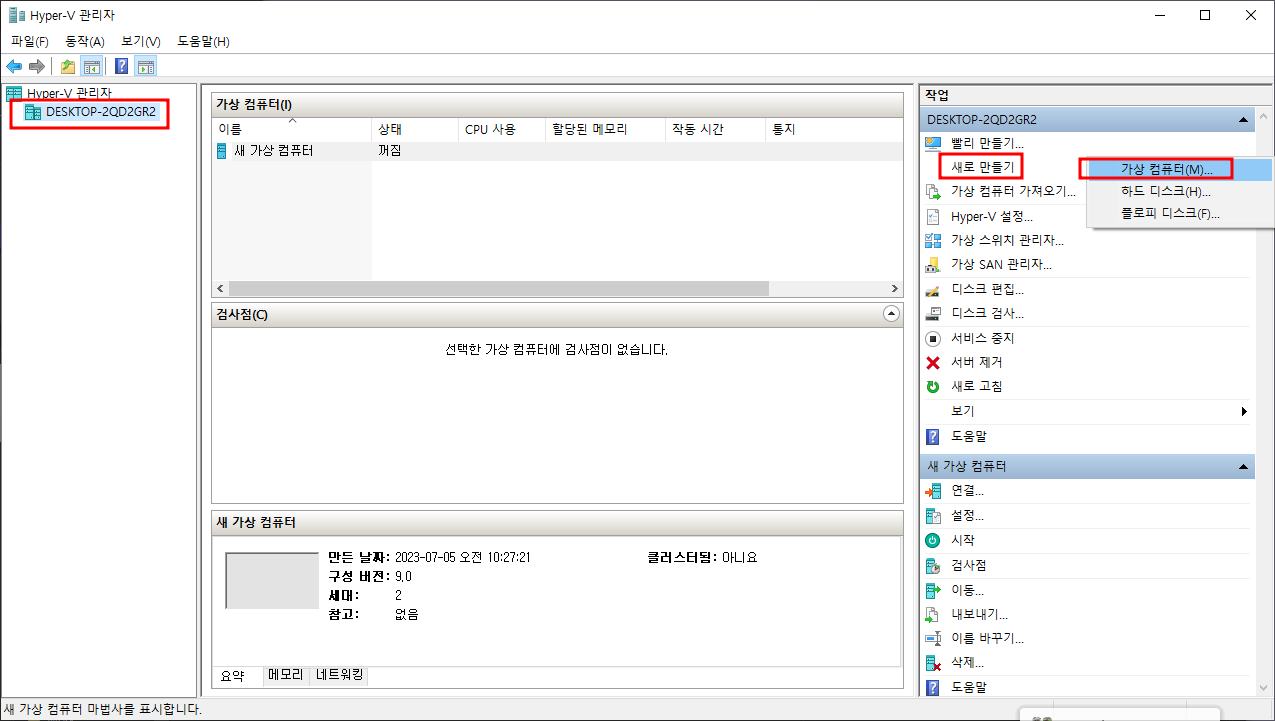Viewport: 1275px width, 721px height.
Task: Toggle the show/hide action pane toolbar icon
Action: pos(146,67)
